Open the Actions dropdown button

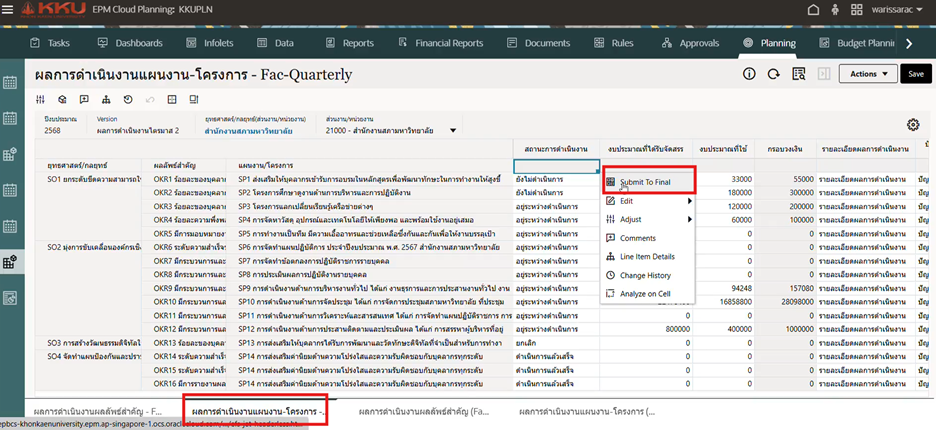pyautogui.click(x=868, y=74)
